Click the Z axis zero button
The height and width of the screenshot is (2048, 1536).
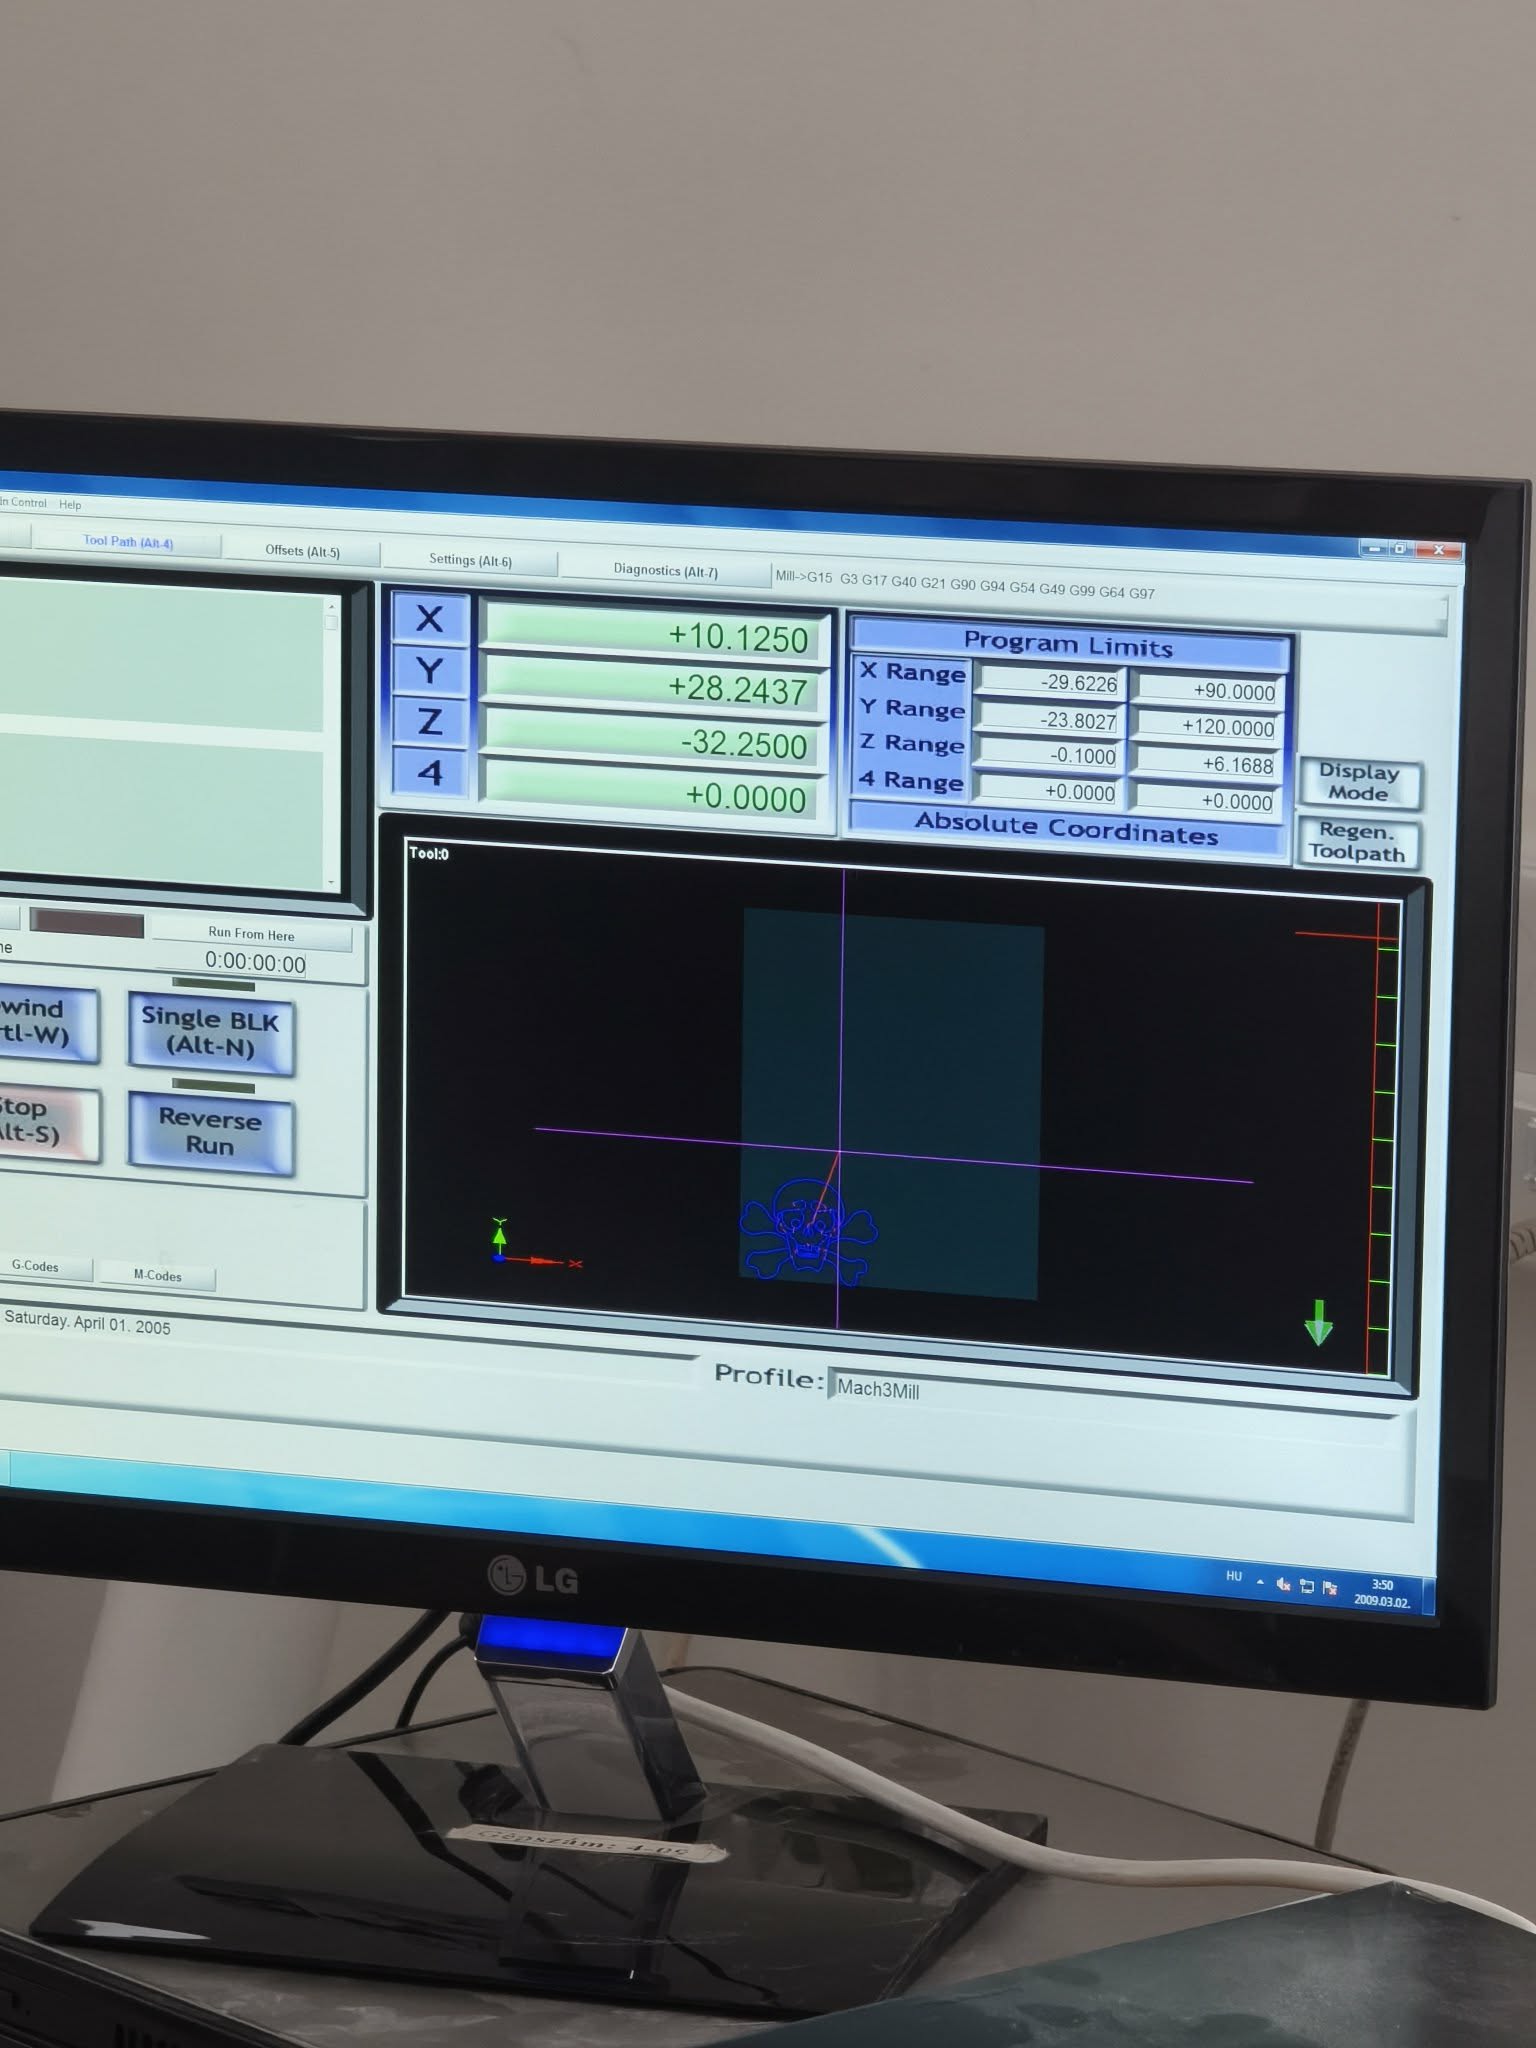point(430,721)
